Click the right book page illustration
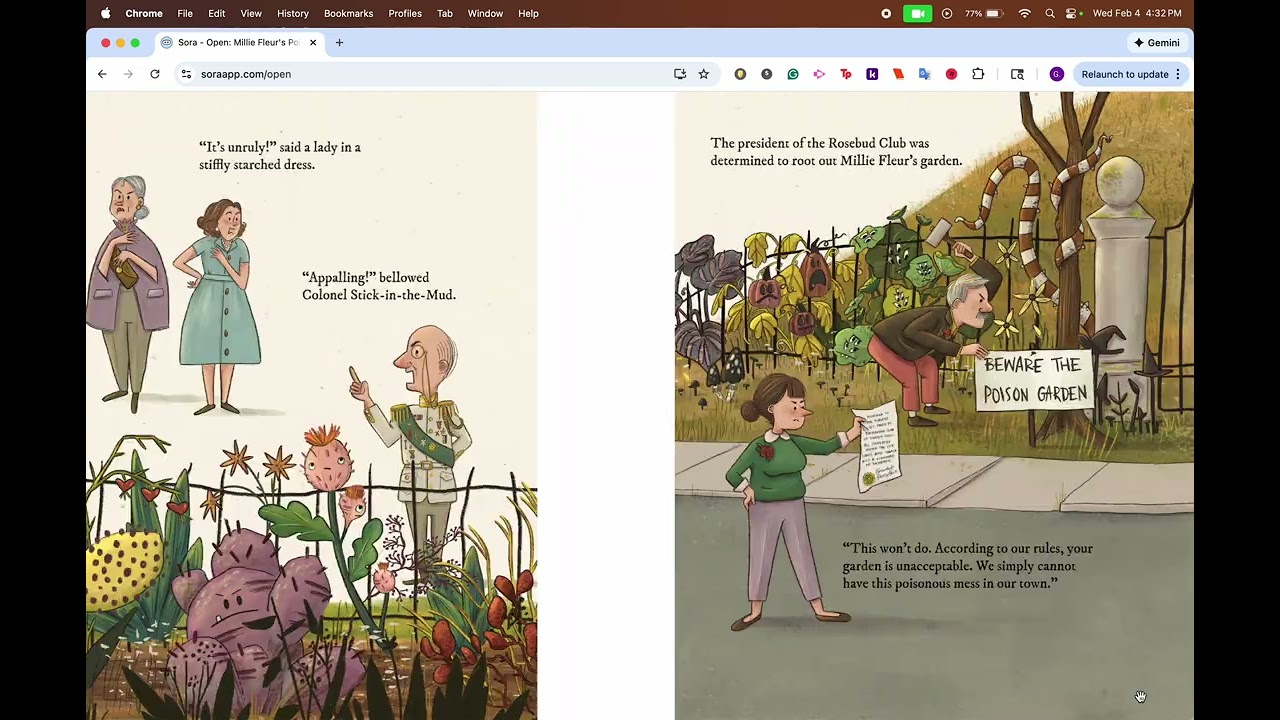 tap(934, 406)
